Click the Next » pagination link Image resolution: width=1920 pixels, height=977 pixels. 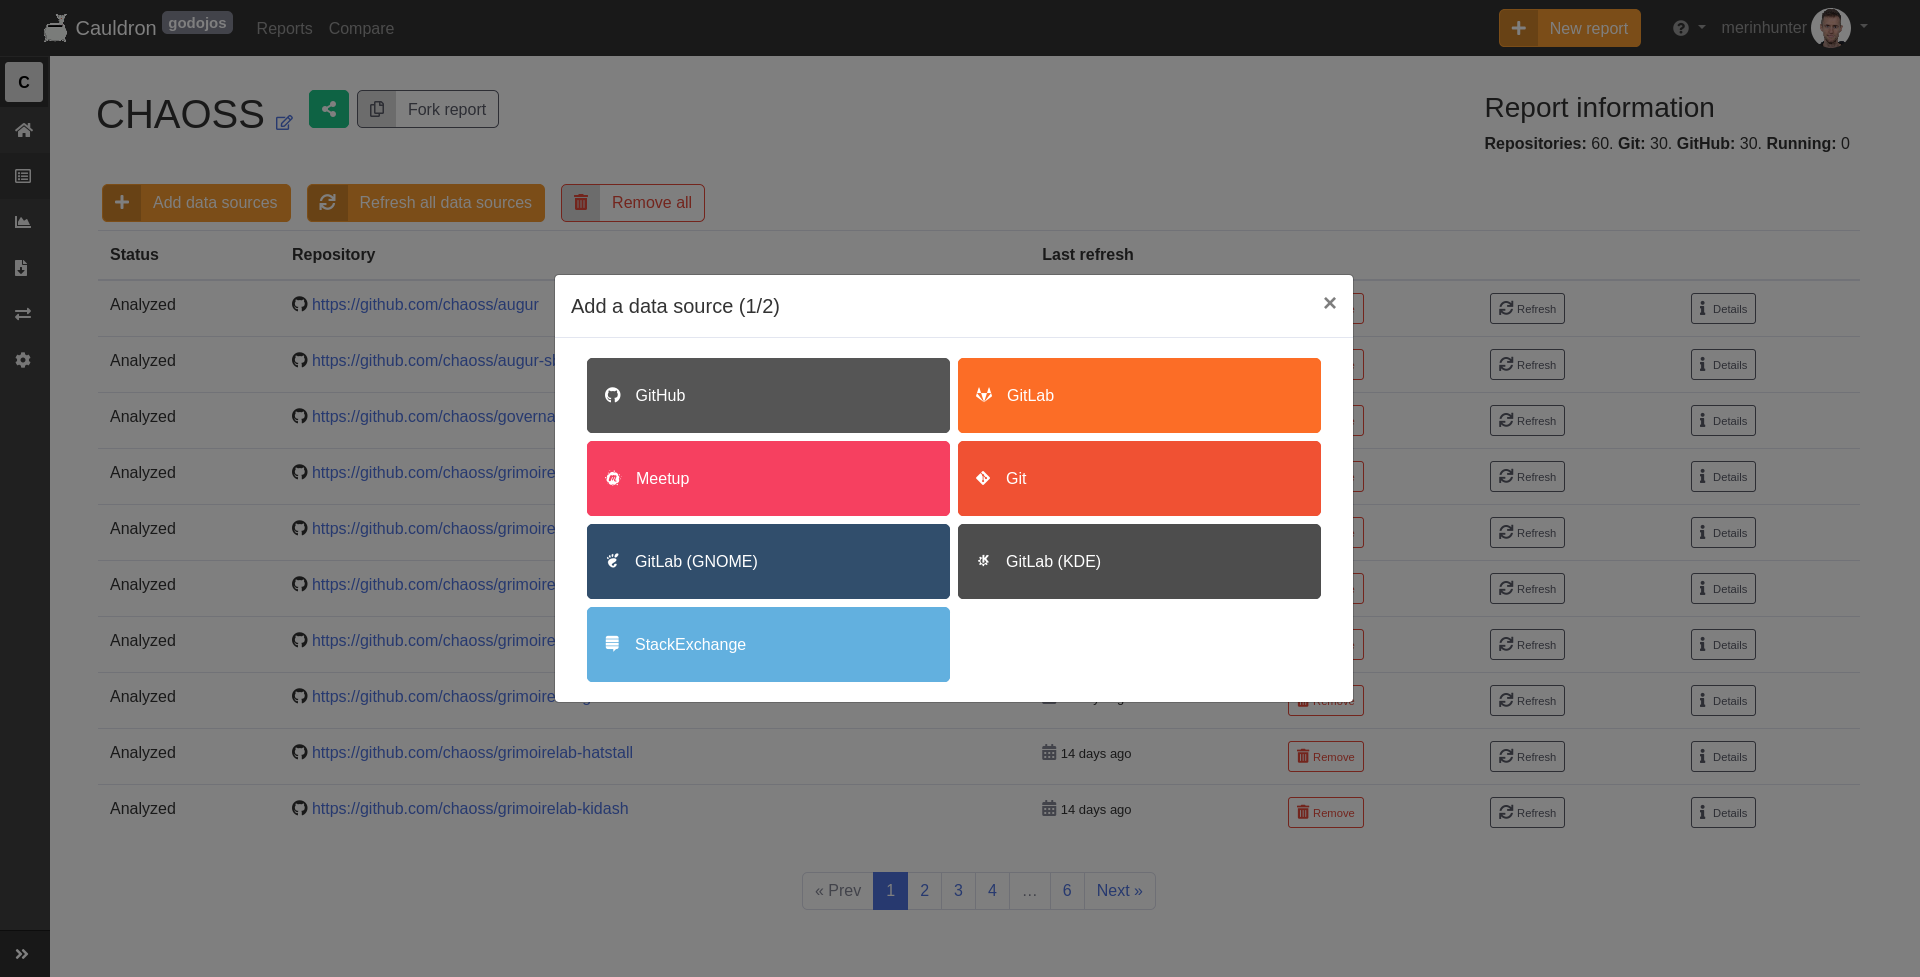(x=1120, y=891)
